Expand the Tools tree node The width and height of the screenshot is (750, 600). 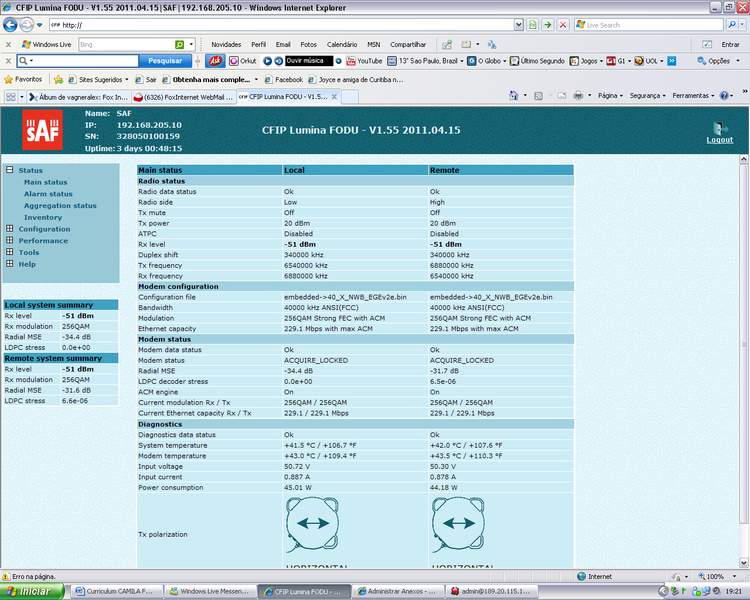coord(10,252)
